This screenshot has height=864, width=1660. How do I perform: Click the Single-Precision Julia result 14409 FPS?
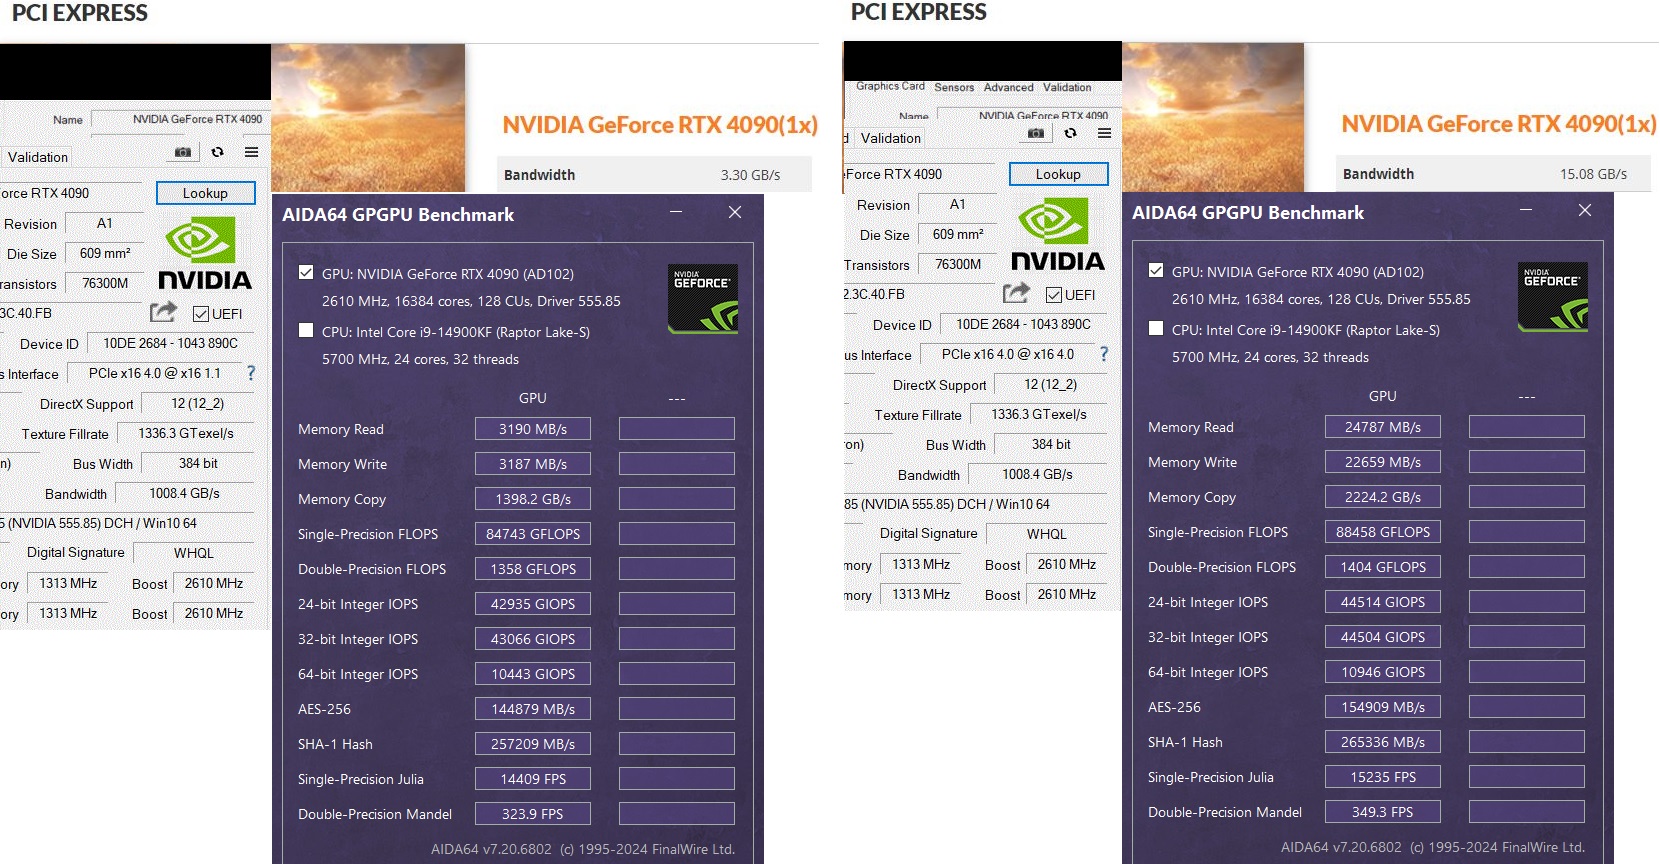click(x=533, y=779)
